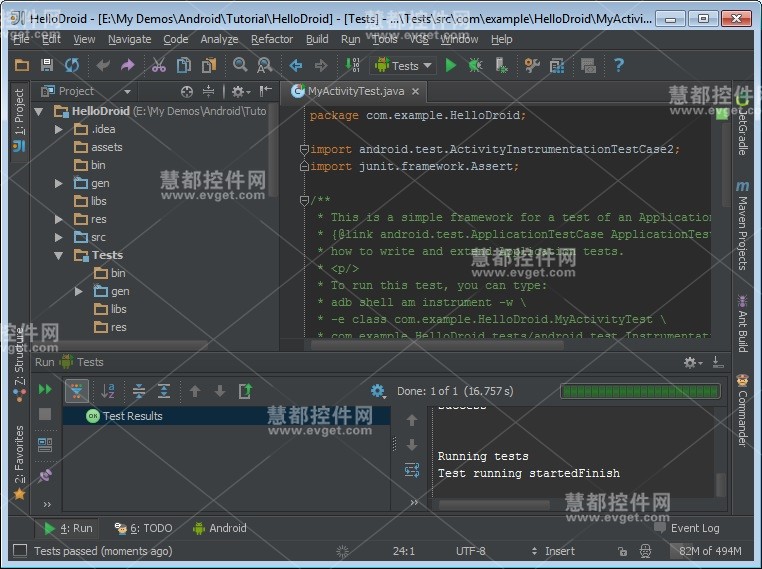
Task: Start debugging with the bug icon
Action: tap(475, 65)
